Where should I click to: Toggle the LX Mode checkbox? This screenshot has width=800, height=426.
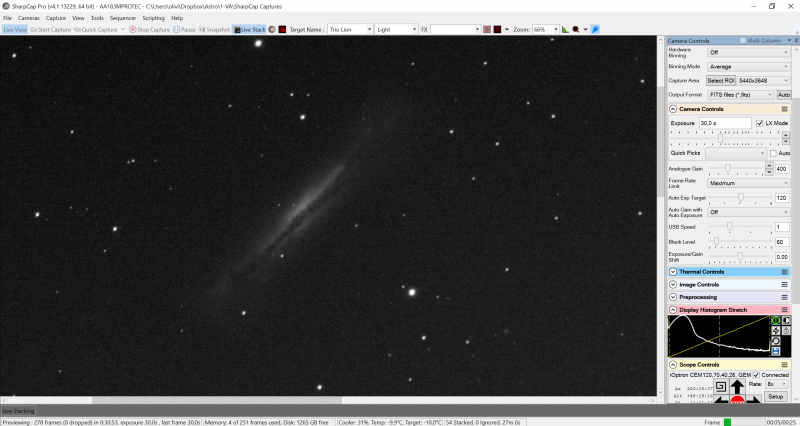760,123
